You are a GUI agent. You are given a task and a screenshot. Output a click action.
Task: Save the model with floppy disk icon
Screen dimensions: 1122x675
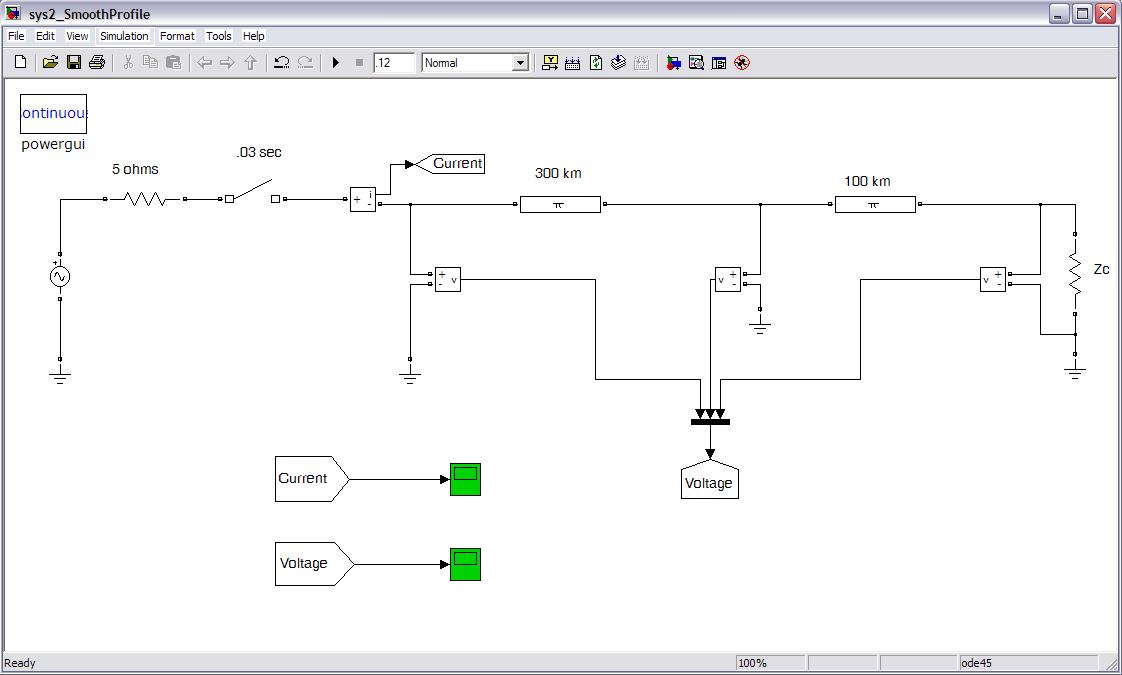click(x=73, y=63)
